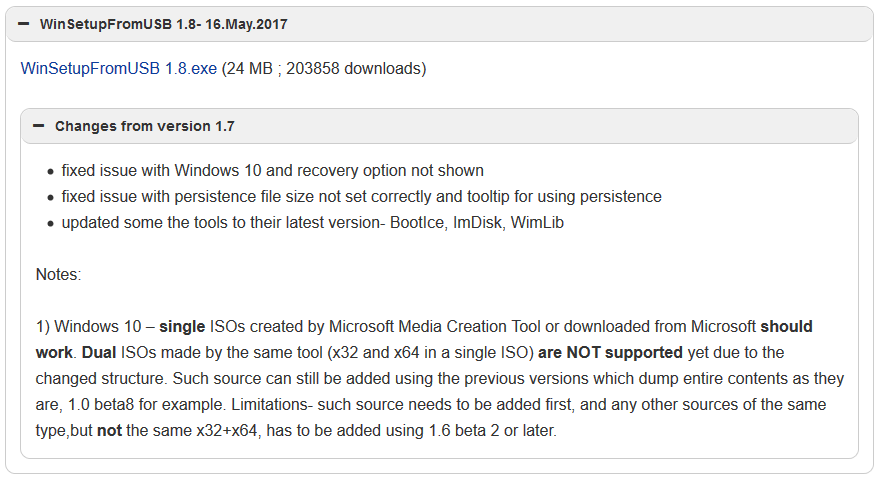880x477 pixels.
Task: Click the BootIce, ImDisk, WimLib bullet item
Action: [x=313, y=223]
